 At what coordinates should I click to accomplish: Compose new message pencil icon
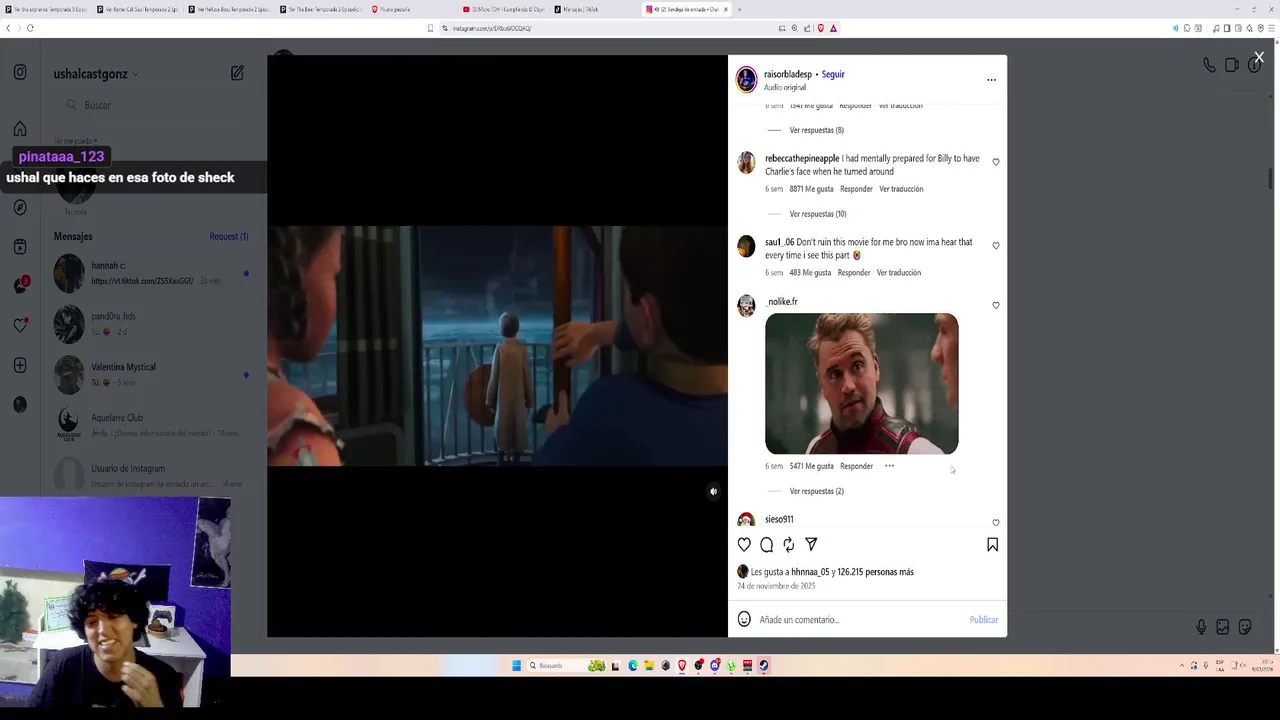tap(237, 73)
